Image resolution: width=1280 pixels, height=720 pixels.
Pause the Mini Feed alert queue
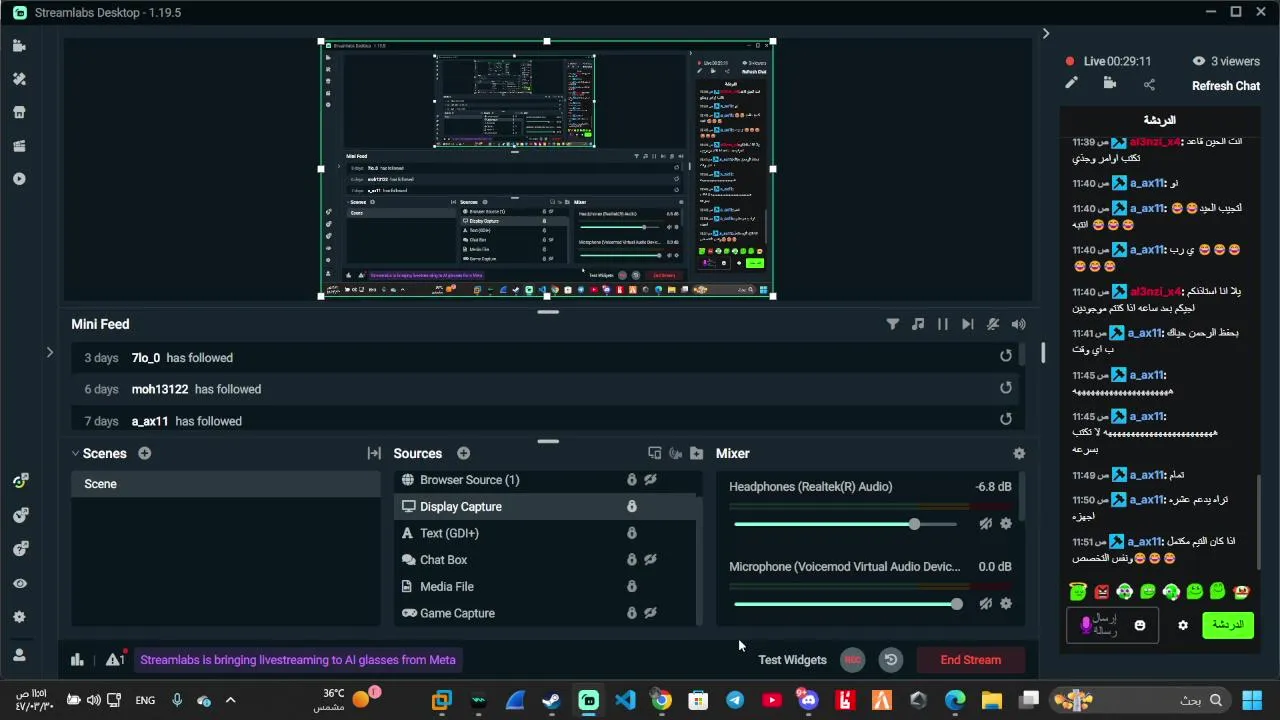pos(943,324)
